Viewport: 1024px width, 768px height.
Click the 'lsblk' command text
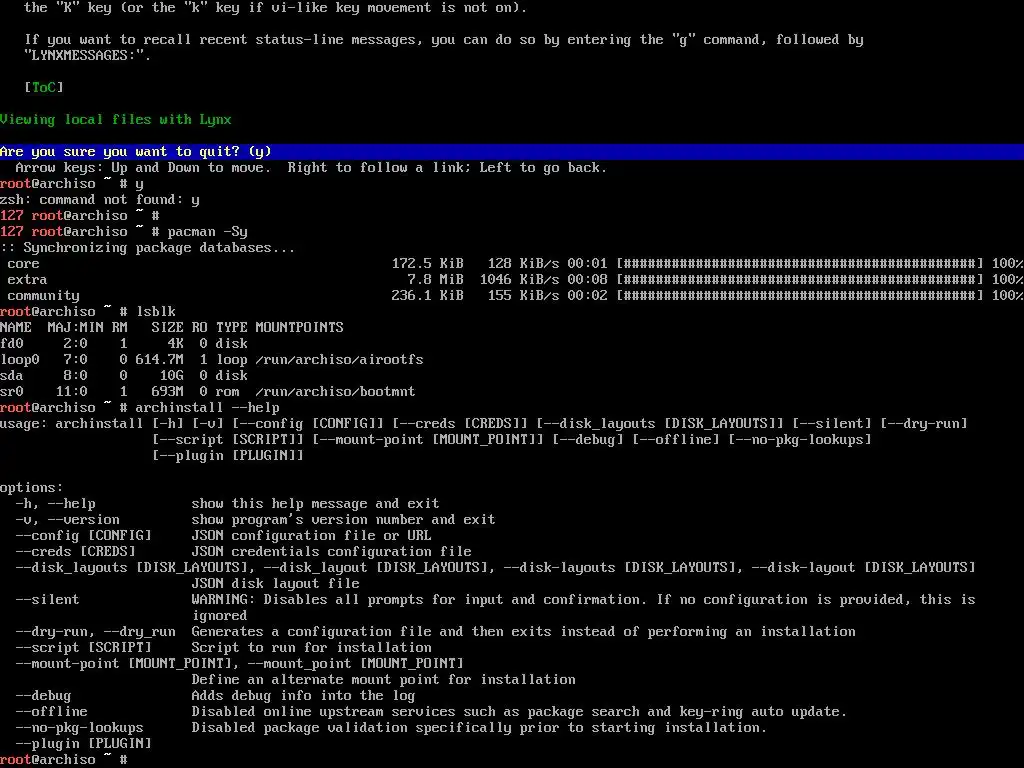point(155,312)
